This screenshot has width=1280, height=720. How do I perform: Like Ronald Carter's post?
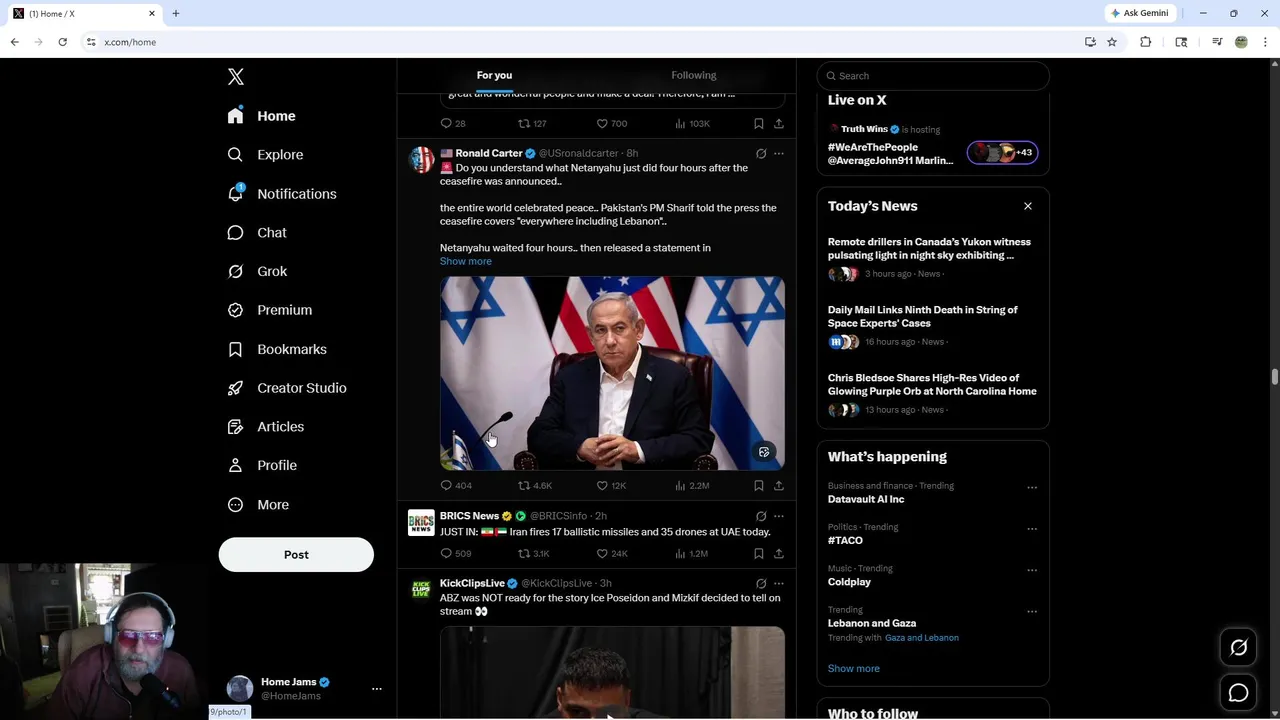click(611, 486)
